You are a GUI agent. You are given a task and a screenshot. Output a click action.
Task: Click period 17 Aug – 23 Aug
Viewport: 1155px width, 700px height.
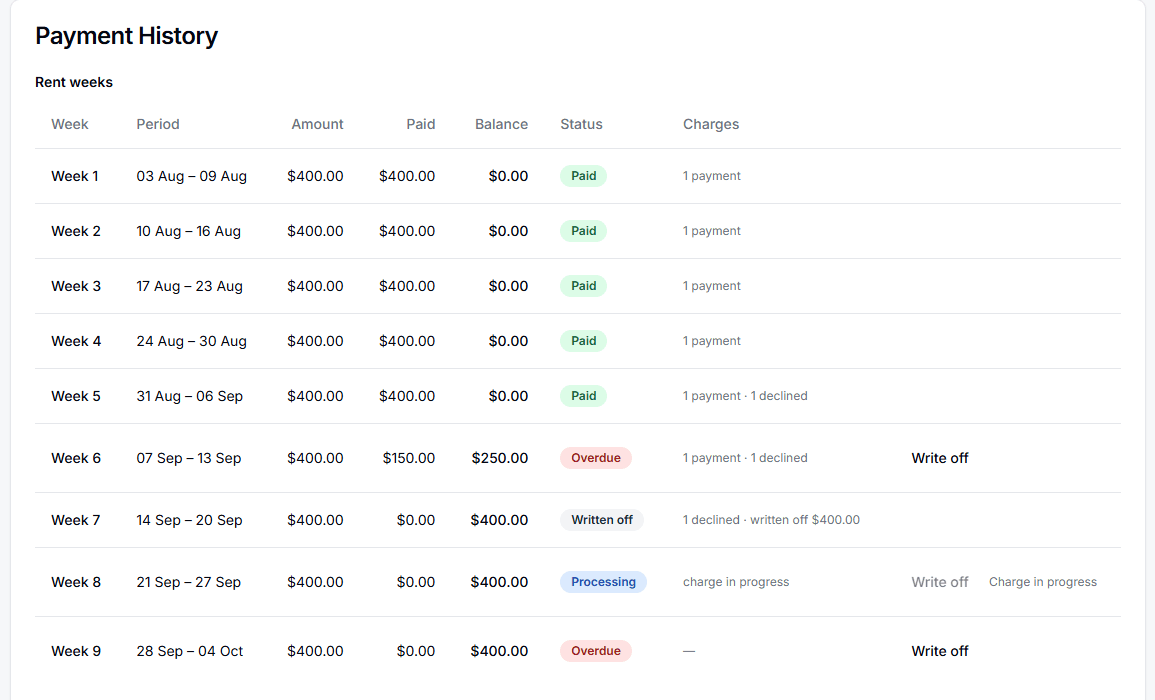point(189,286)
